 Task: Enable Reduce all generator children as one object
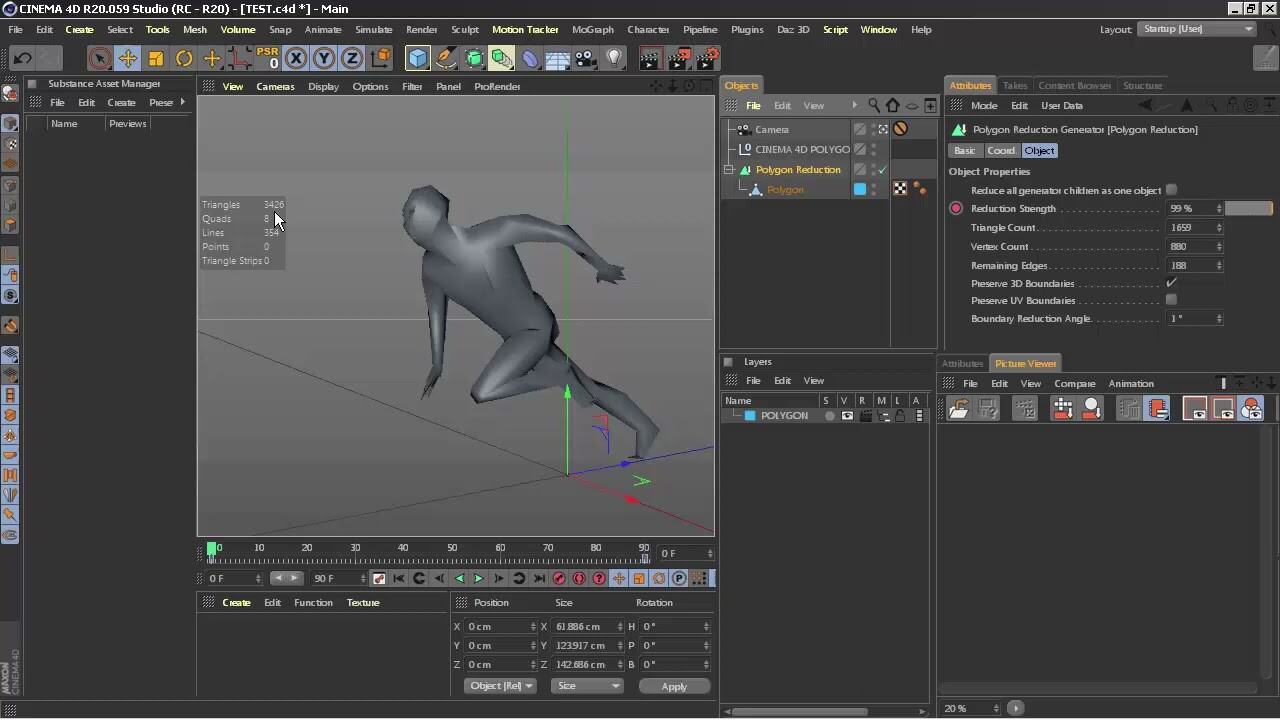click(x=1171, y=190)
